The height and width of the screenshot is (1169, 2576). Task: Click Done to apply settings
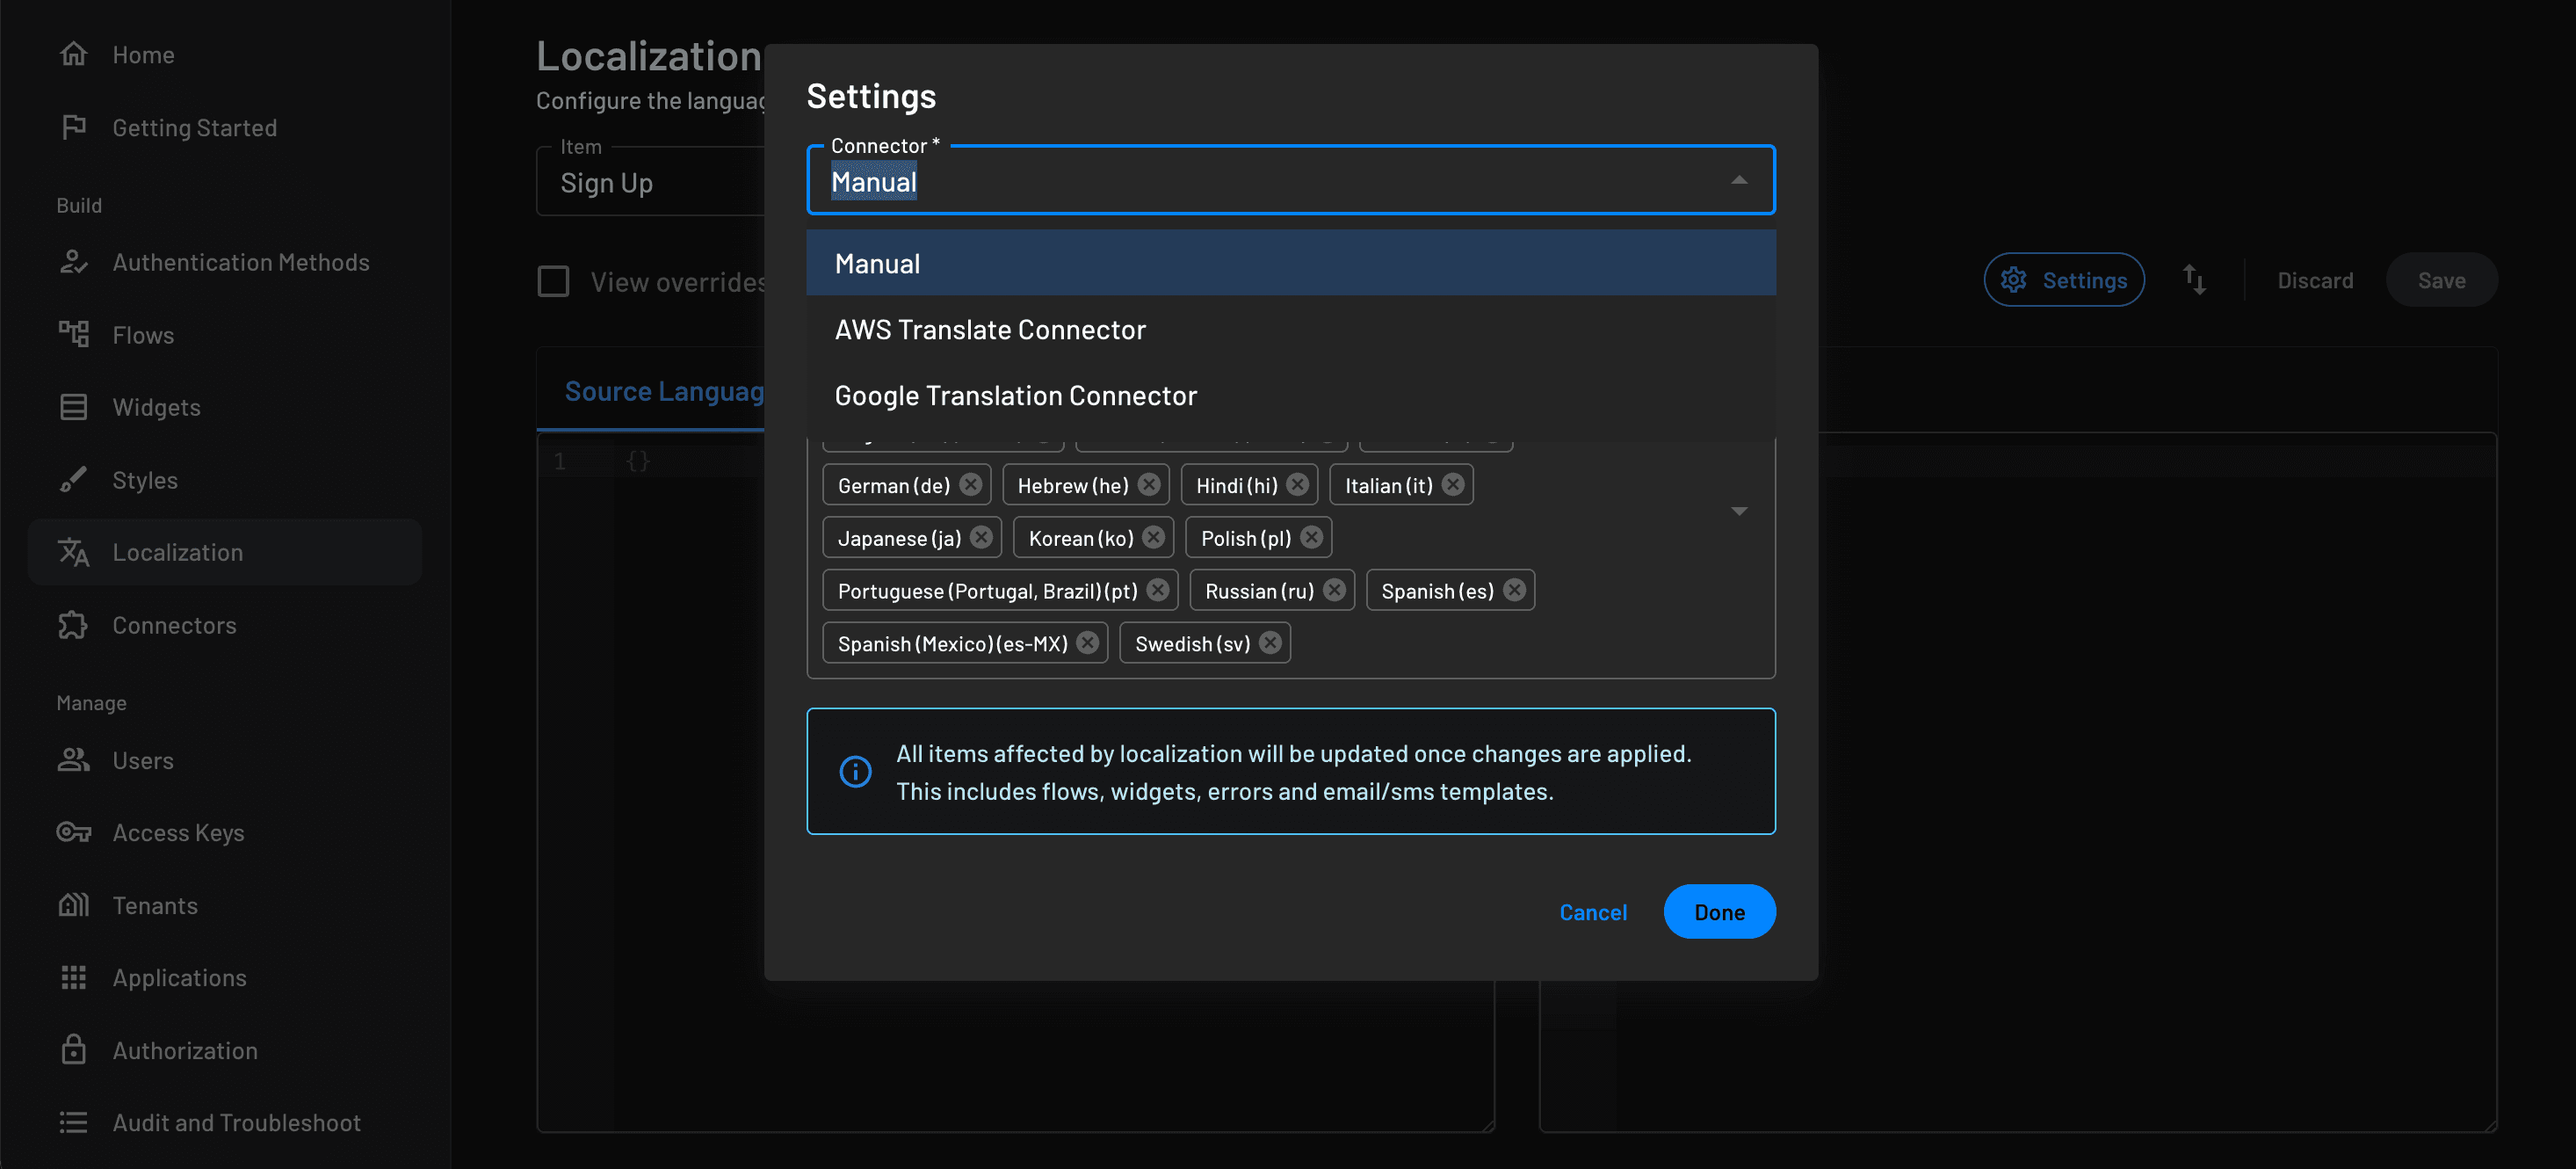[1720, 911]
